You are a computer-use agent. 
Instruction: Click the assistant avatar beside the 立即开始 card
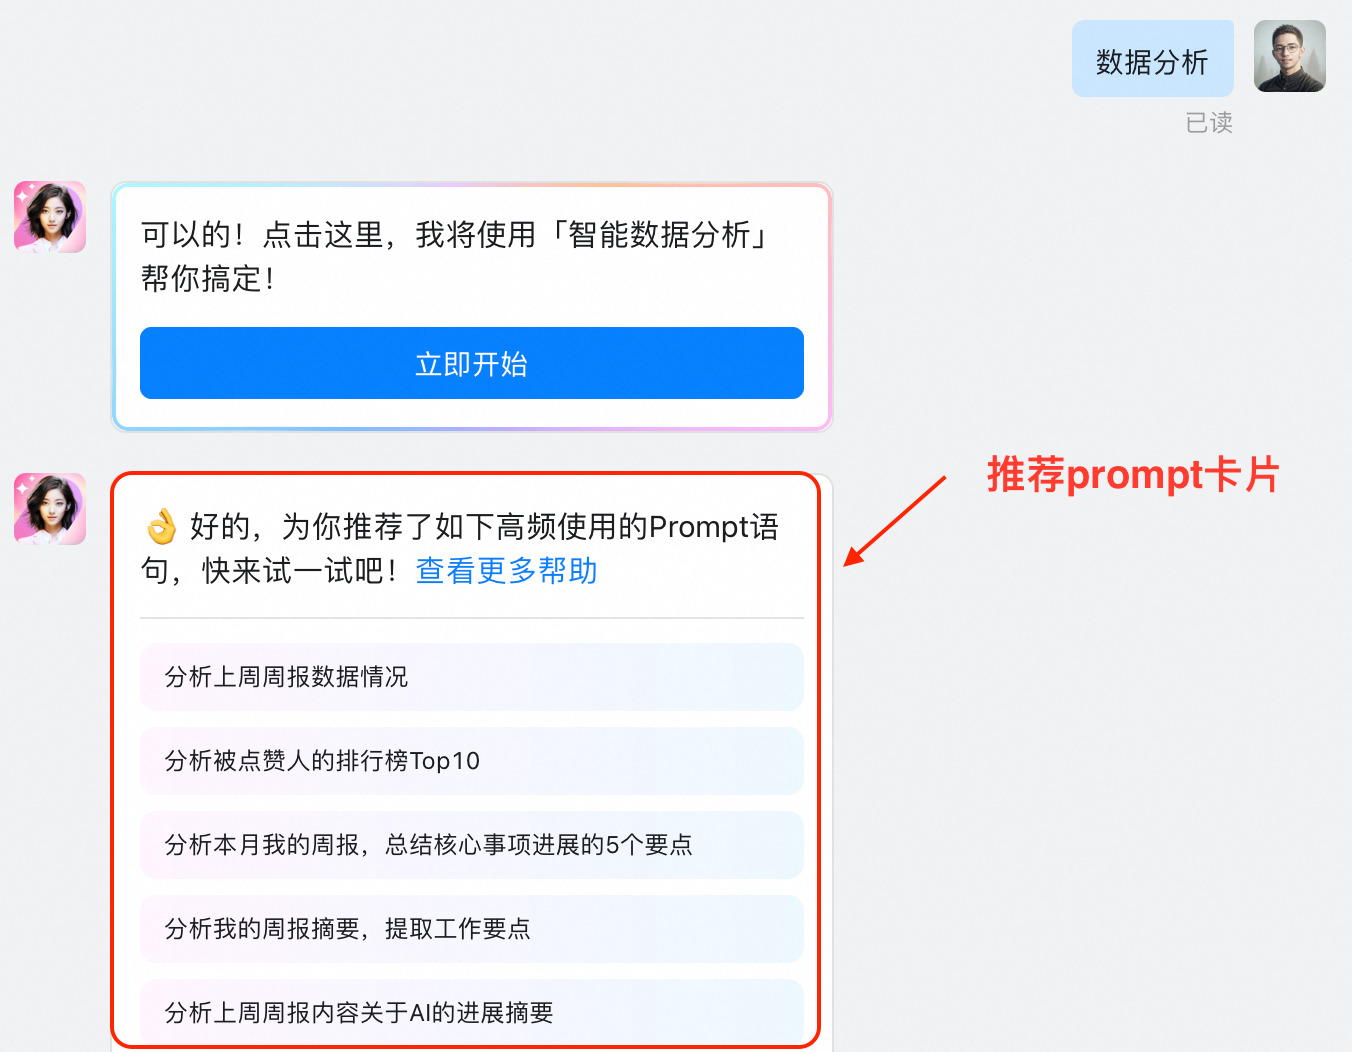tap(50, 217)
